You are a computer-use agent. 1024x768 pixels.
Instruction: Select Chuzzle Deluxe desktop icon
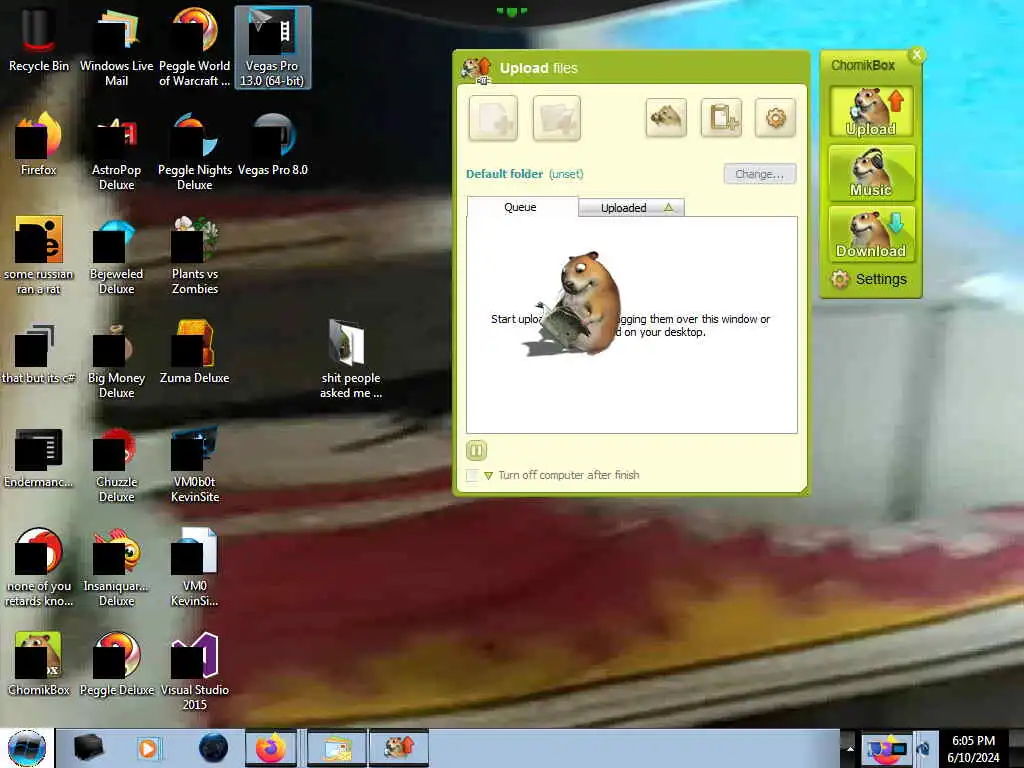coord(116,464)
